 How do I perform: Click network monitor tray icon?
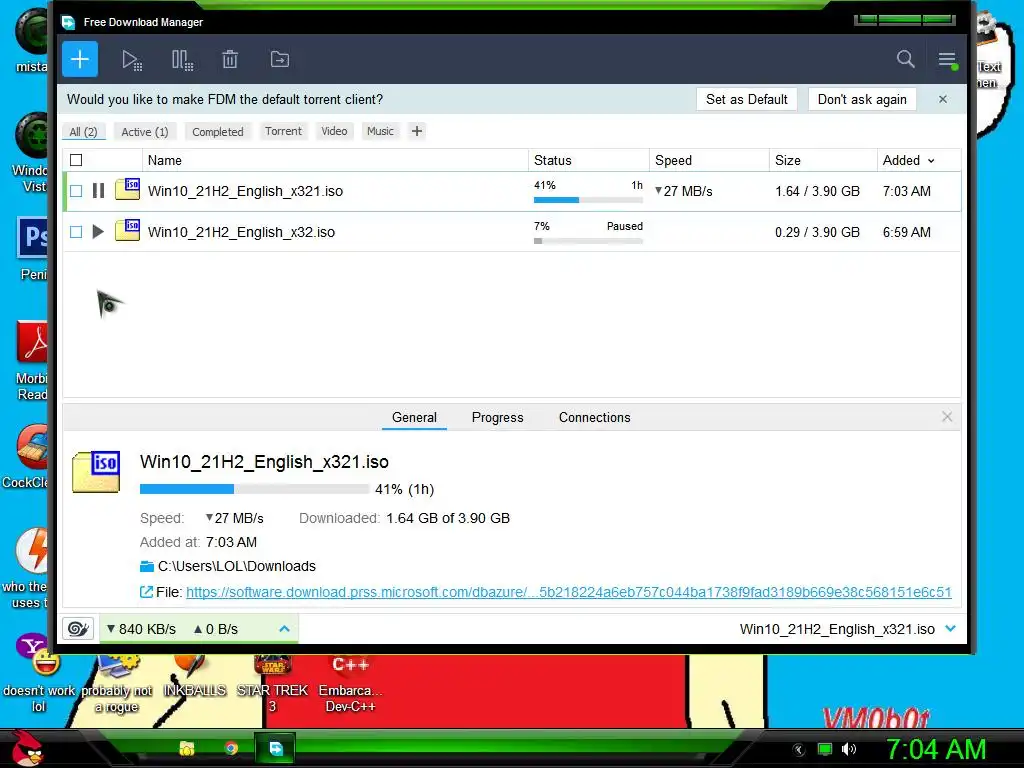pos(825,749)
